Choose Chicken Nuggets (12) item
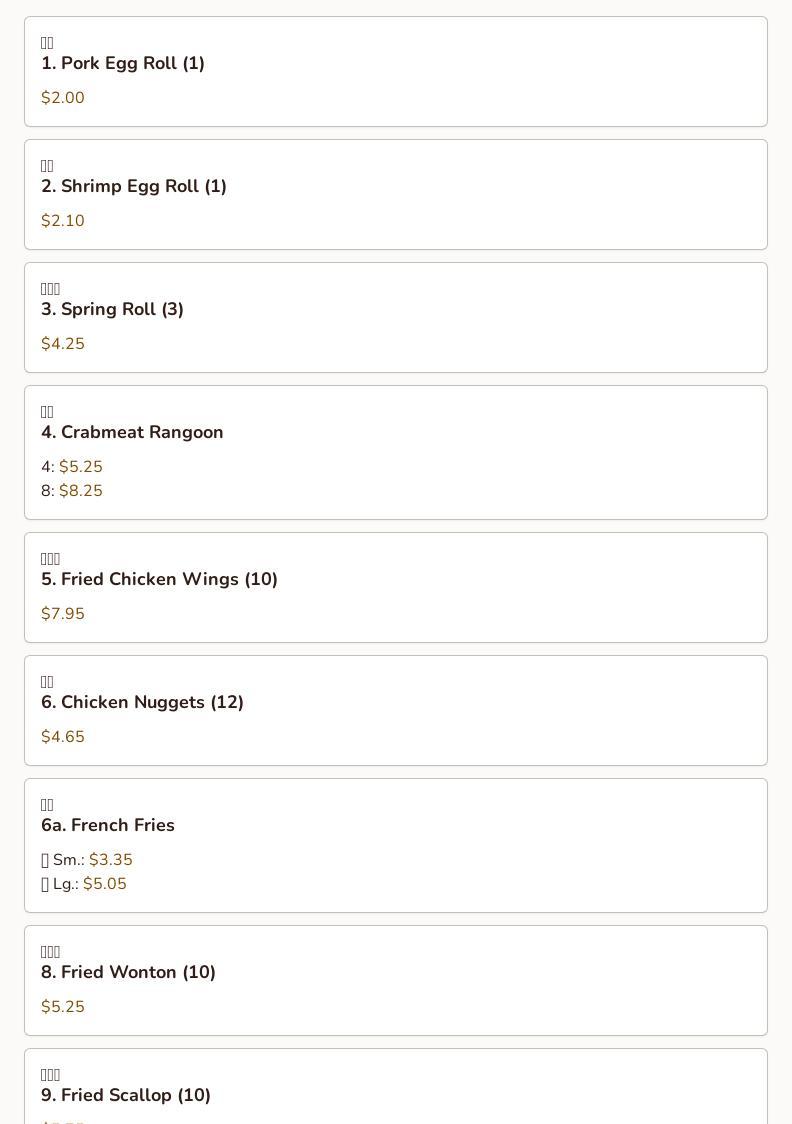Image resolution: width=792 pixels, height=1124 pixels. point(396,710)
